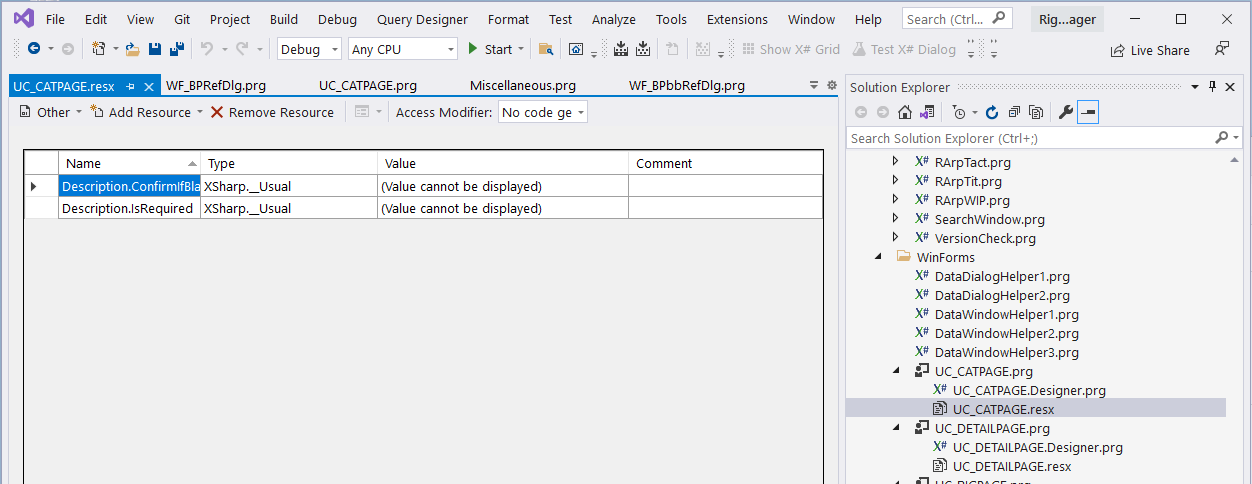1252x484 pixels.
Task: Click the Collapse All icon in Solution Explorer
Action: [x=1014, y=113]
